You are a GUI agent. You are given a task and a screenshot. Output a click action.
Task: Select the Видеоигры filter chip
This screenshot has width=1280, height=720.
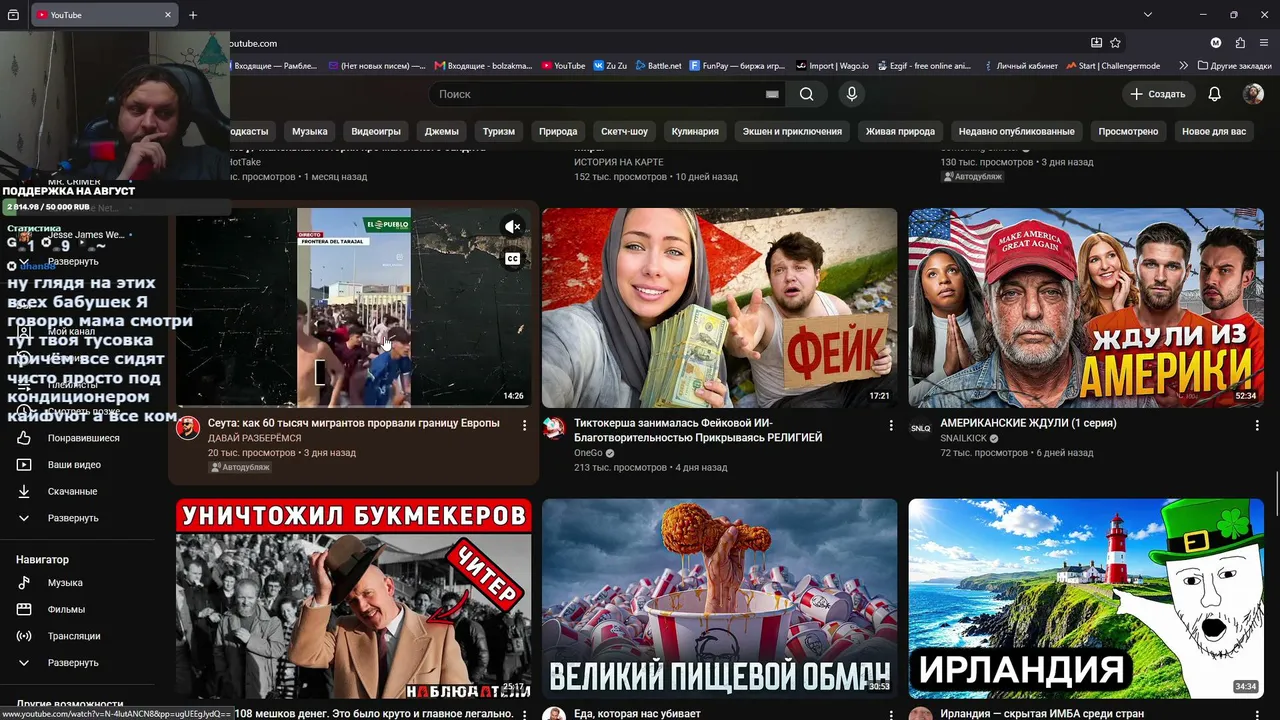[376, 131]
